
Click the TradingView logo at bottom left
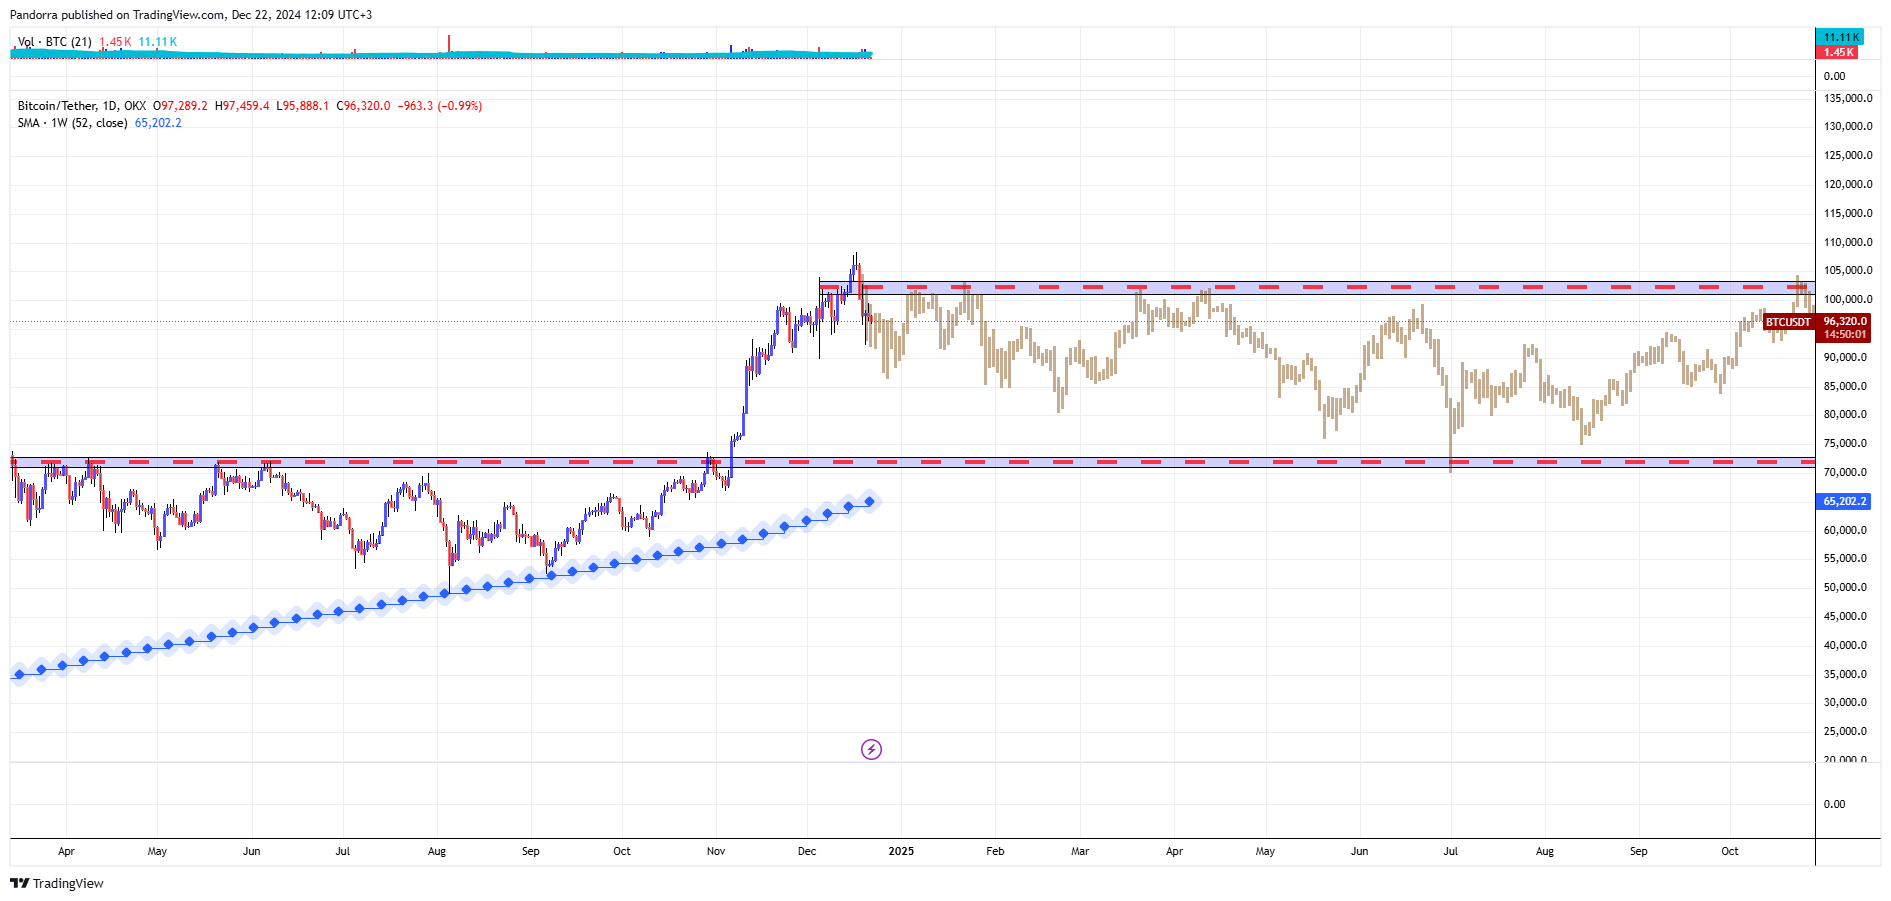[x=57, y=883]
